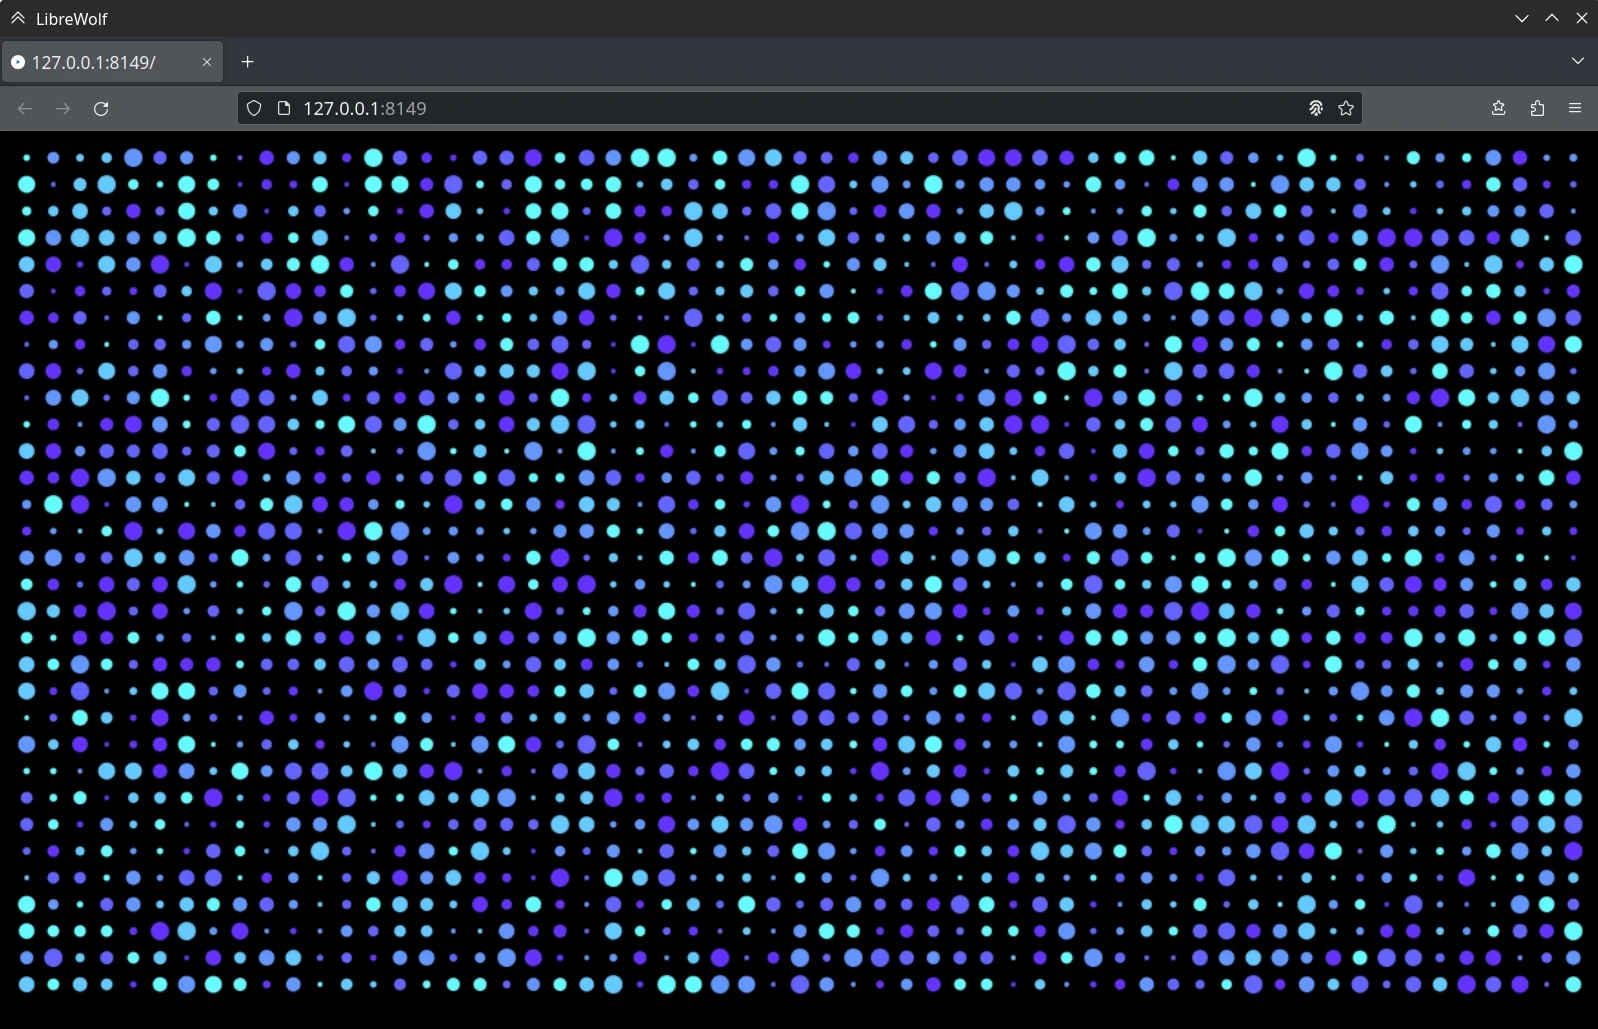
Task: Bookmark this page with the star
Action: [x=1346, y=108]
